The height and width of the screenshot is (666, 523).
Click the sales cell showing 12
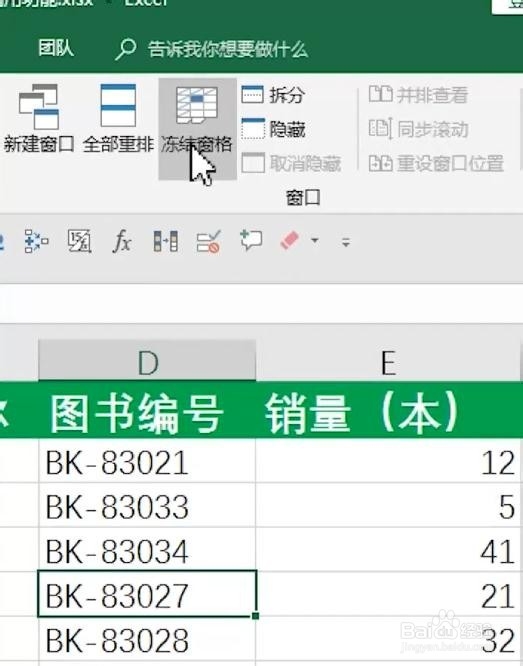click(388, 461)
